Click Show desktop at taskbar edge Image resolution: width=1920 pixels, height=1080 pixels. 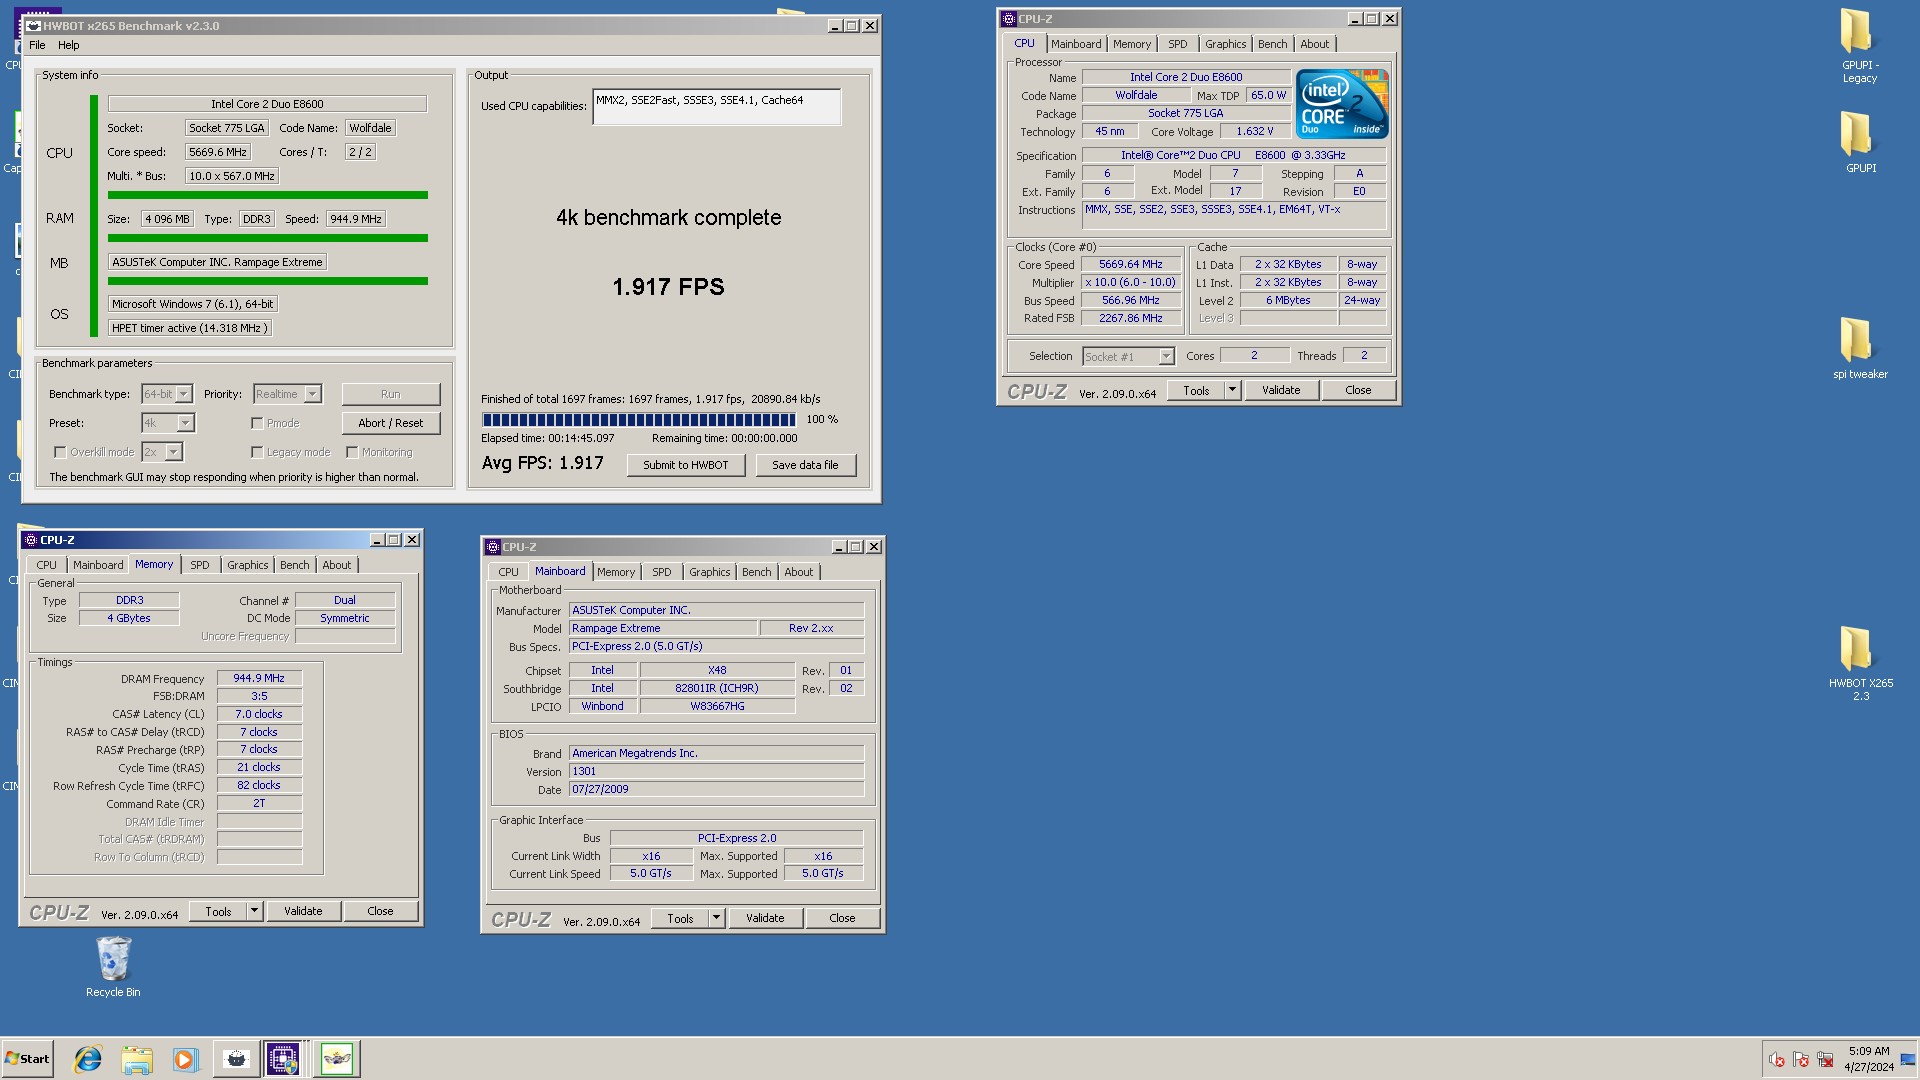(1908, 1059)
